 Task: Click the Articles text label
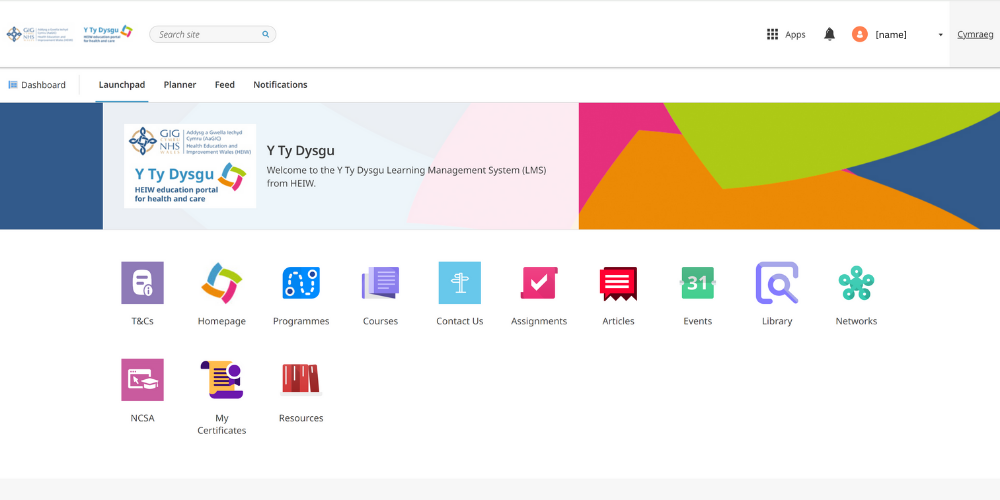pos(619,321)
